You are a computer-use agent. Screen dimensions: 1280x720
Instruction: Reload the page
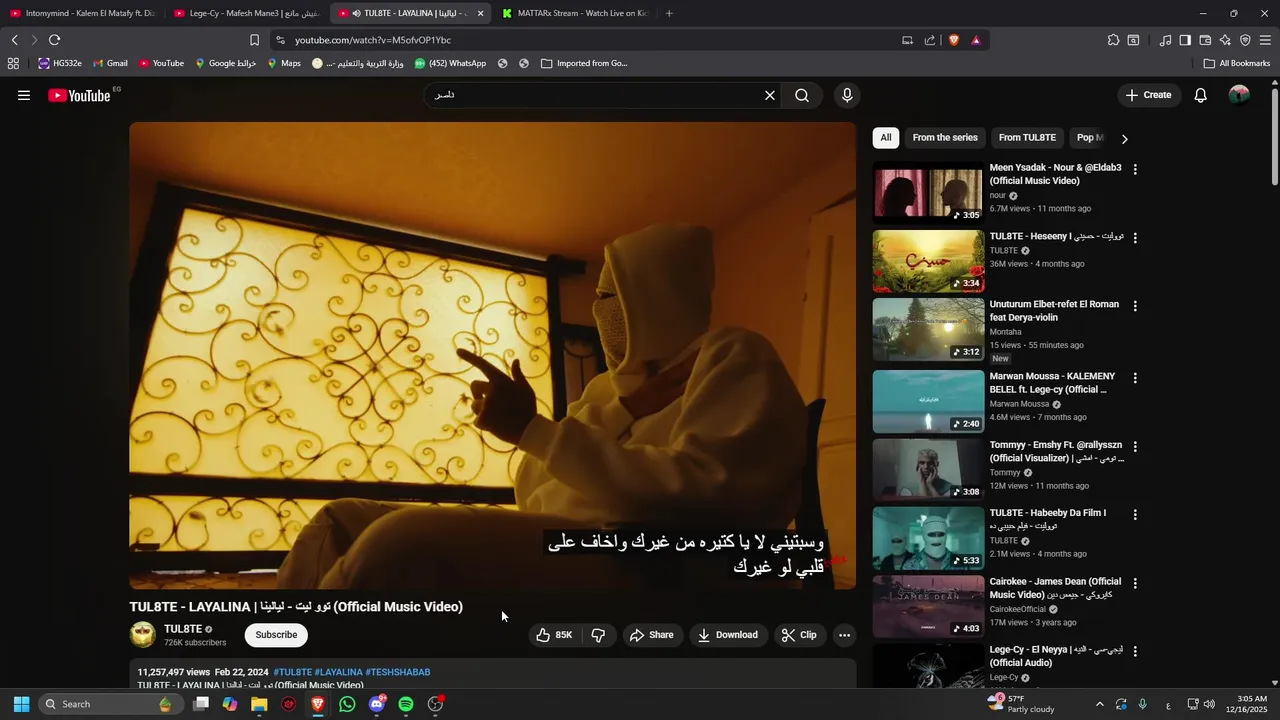point(54,40)
